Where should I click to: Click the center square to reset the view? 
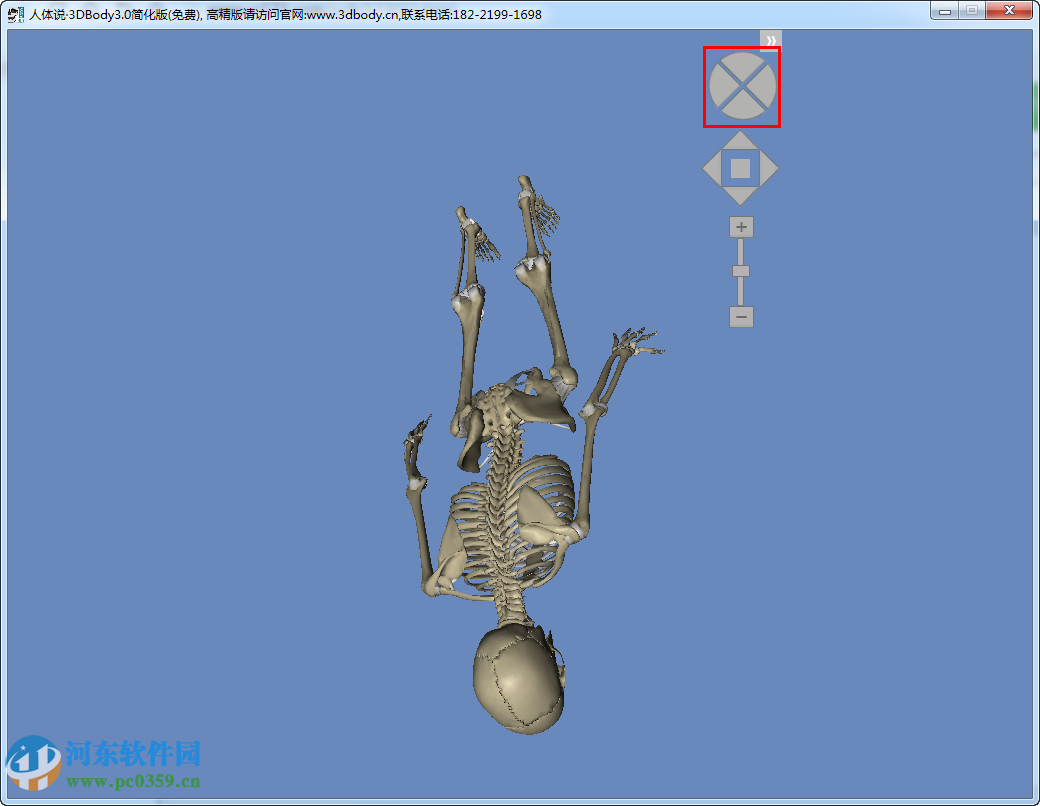point(740,168)
